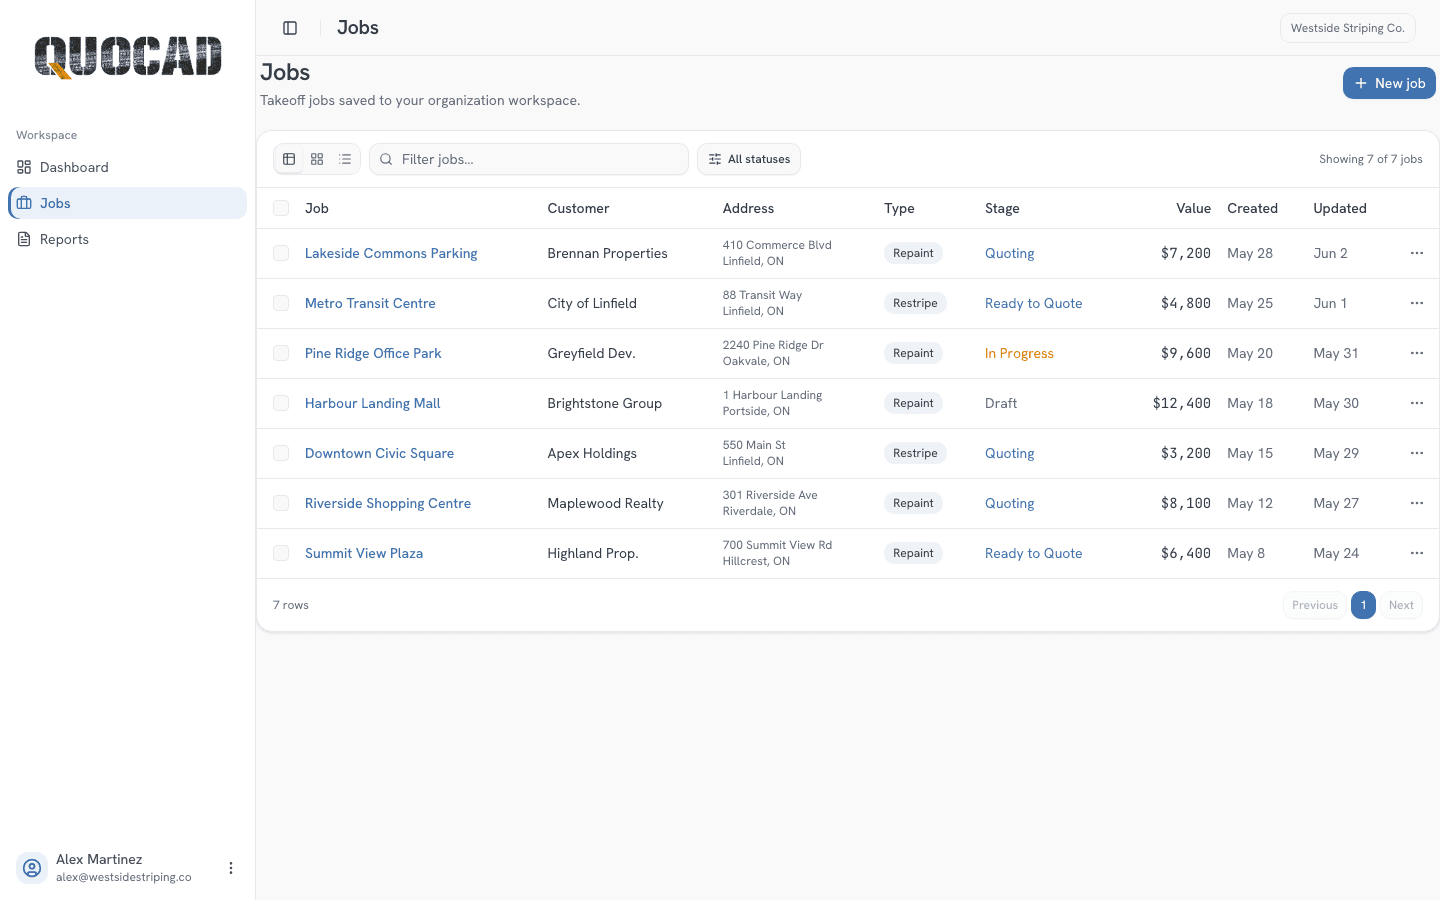
Task: Sort by Created column header
Action: pyautogui.click(x=1252, y=208)
